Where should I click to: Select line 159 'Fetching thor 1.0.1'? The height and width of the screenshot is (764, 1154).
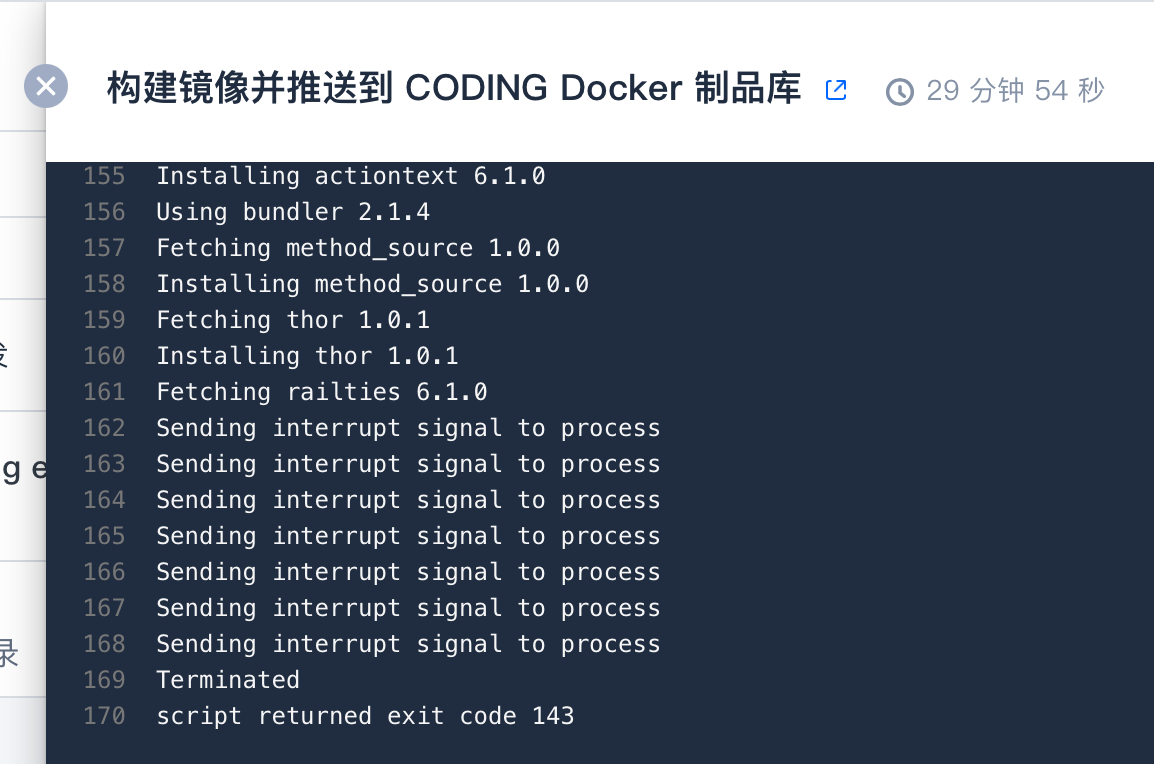293,320
